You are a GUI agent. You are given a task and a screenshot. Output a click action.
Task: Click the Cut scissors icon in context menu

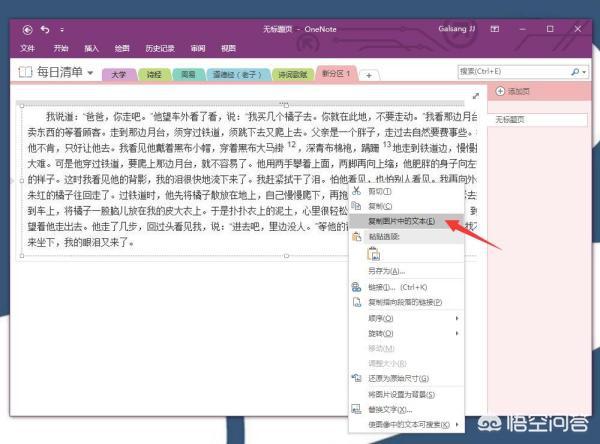(357, 191)
